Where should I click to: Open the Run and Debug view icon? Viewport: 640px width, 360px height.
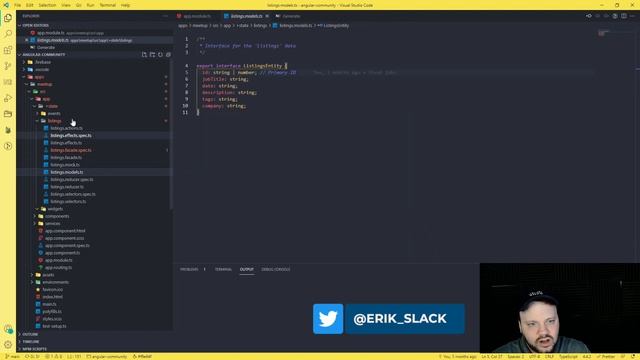point(8,98)
